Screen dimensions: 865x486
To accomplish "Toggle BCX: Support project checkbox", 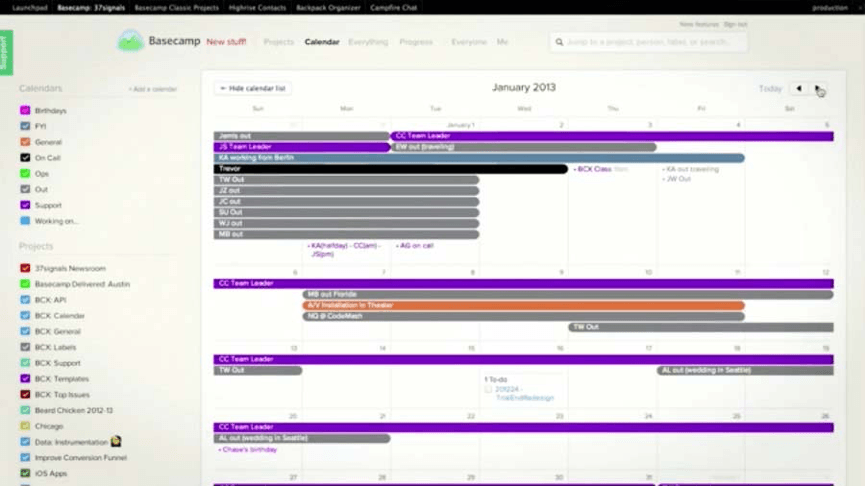I will pos(25,362).
